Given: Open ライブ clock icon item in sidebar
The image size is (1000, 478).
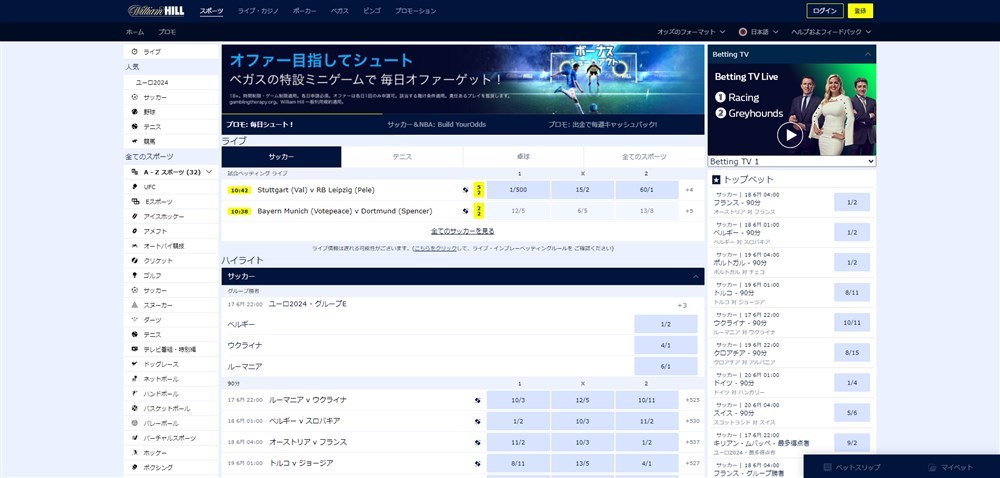Looking at the screenshot, I should pos(171,52).
